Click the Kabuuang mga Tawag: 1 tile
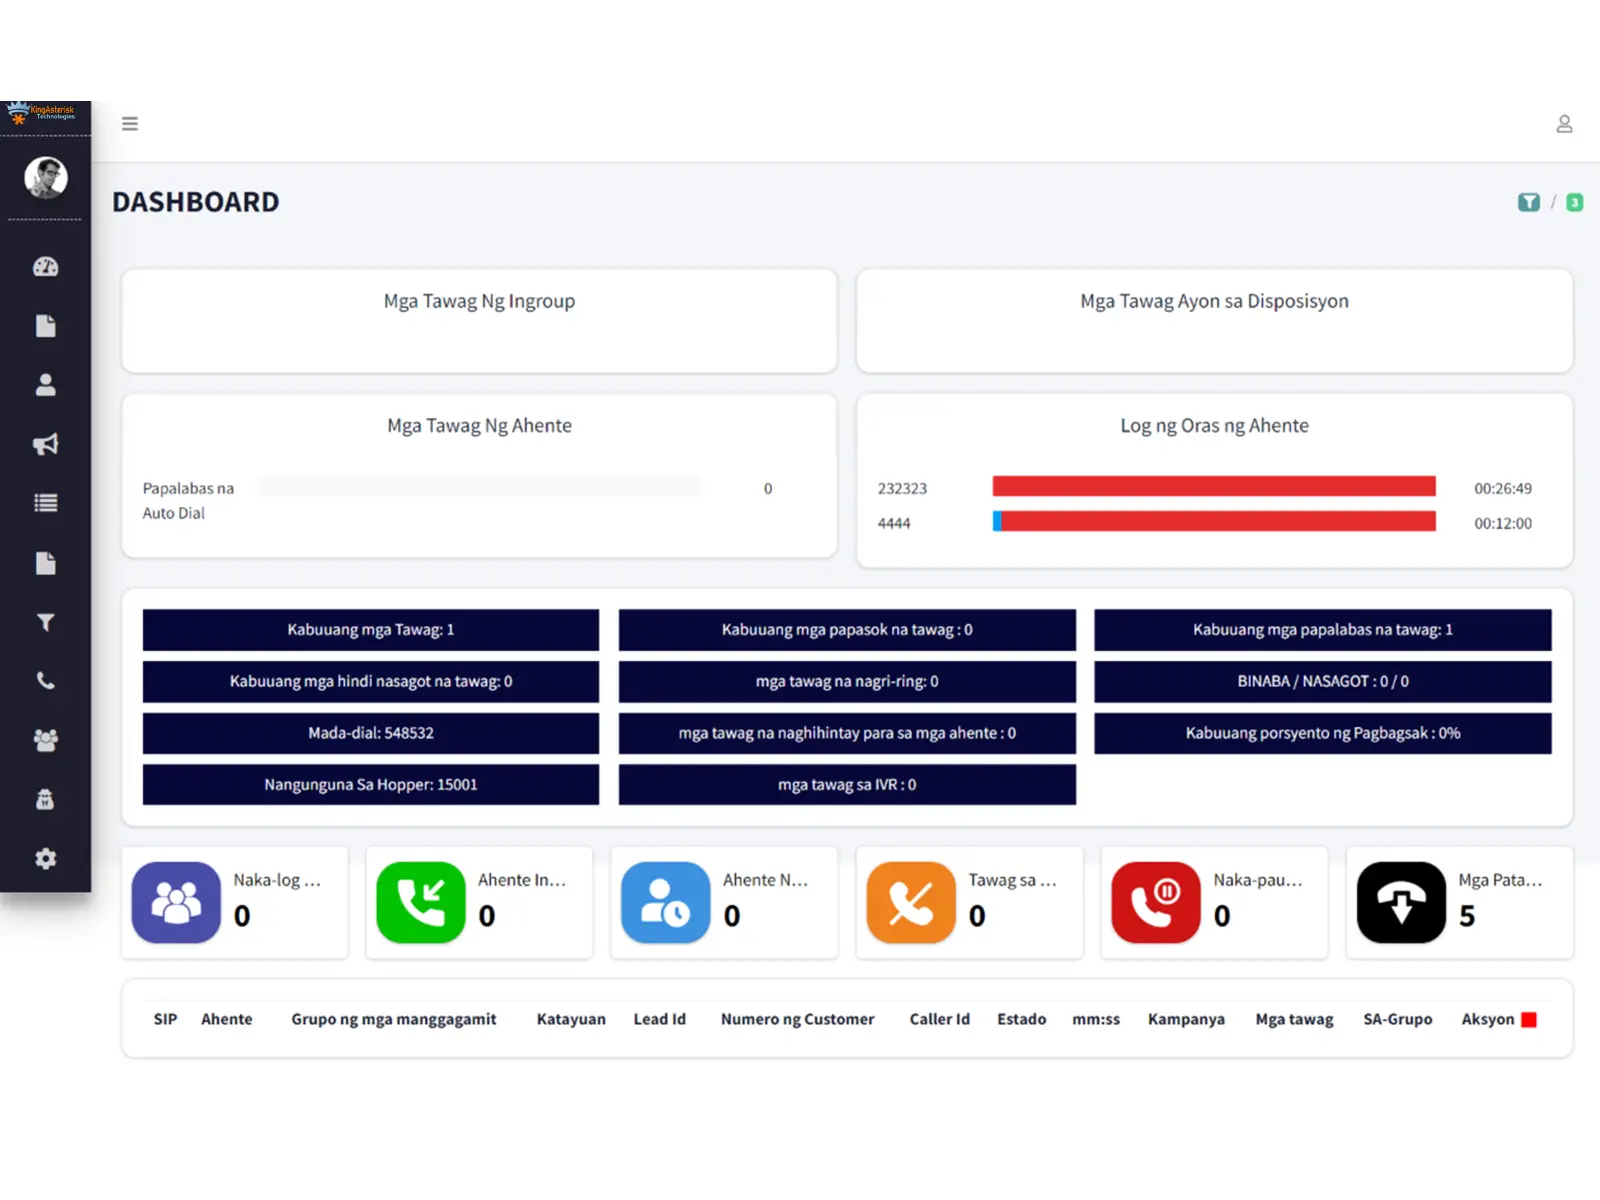Image resolution: width=1600 pixels, height=1200 pixels. (371, 630)
